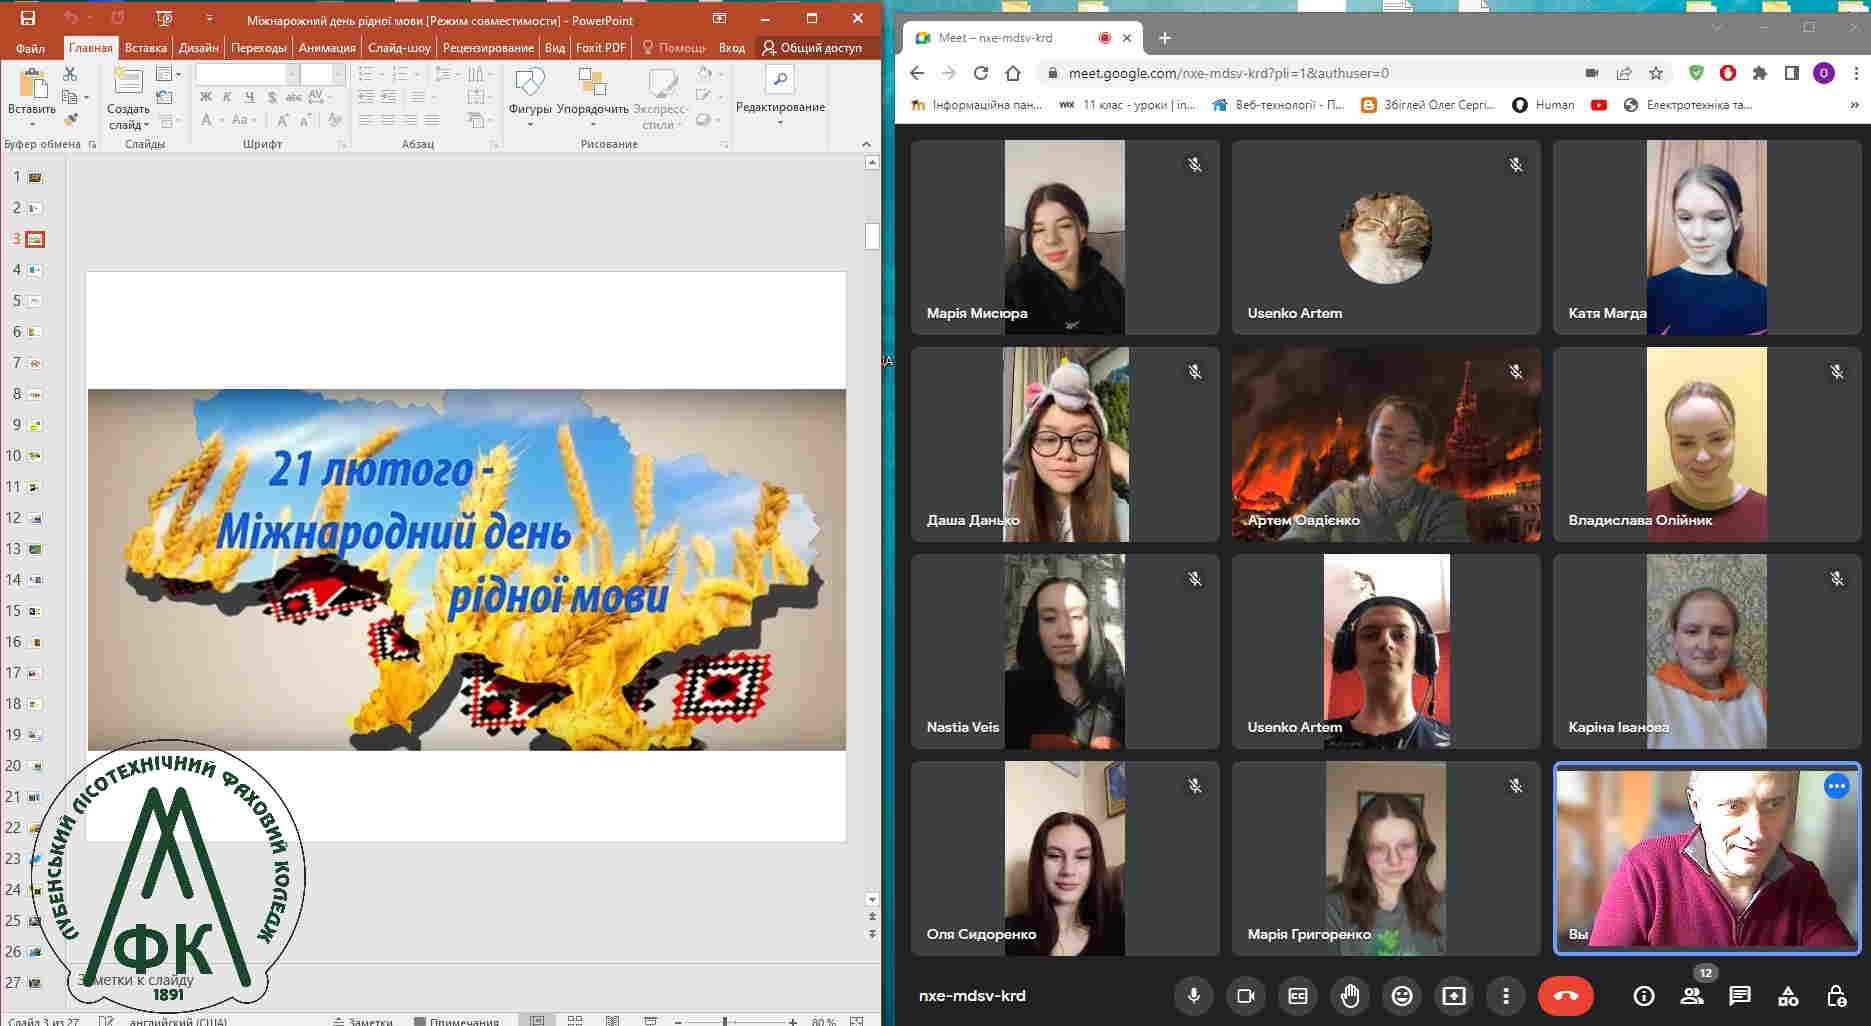This screenshot has height=1026, width=1871.
Task: Reload the Meet page in Chrome
Action: 981,73
